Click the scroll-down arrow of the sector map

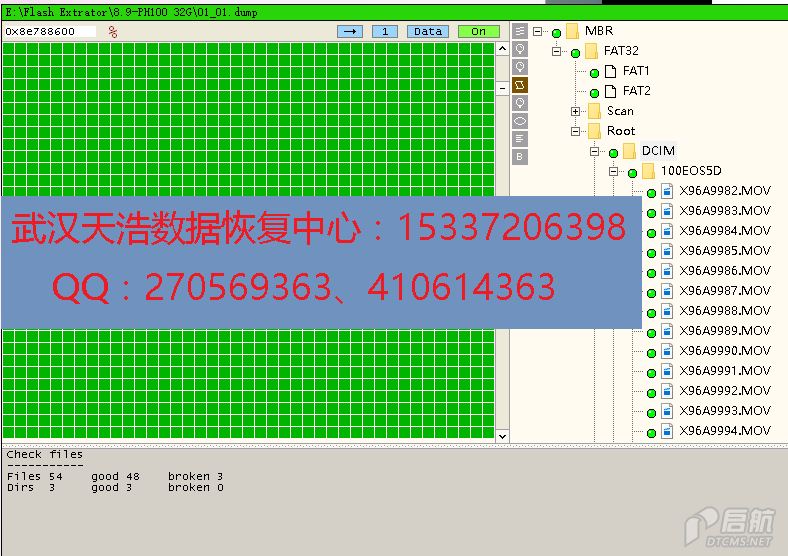point(503,435)
